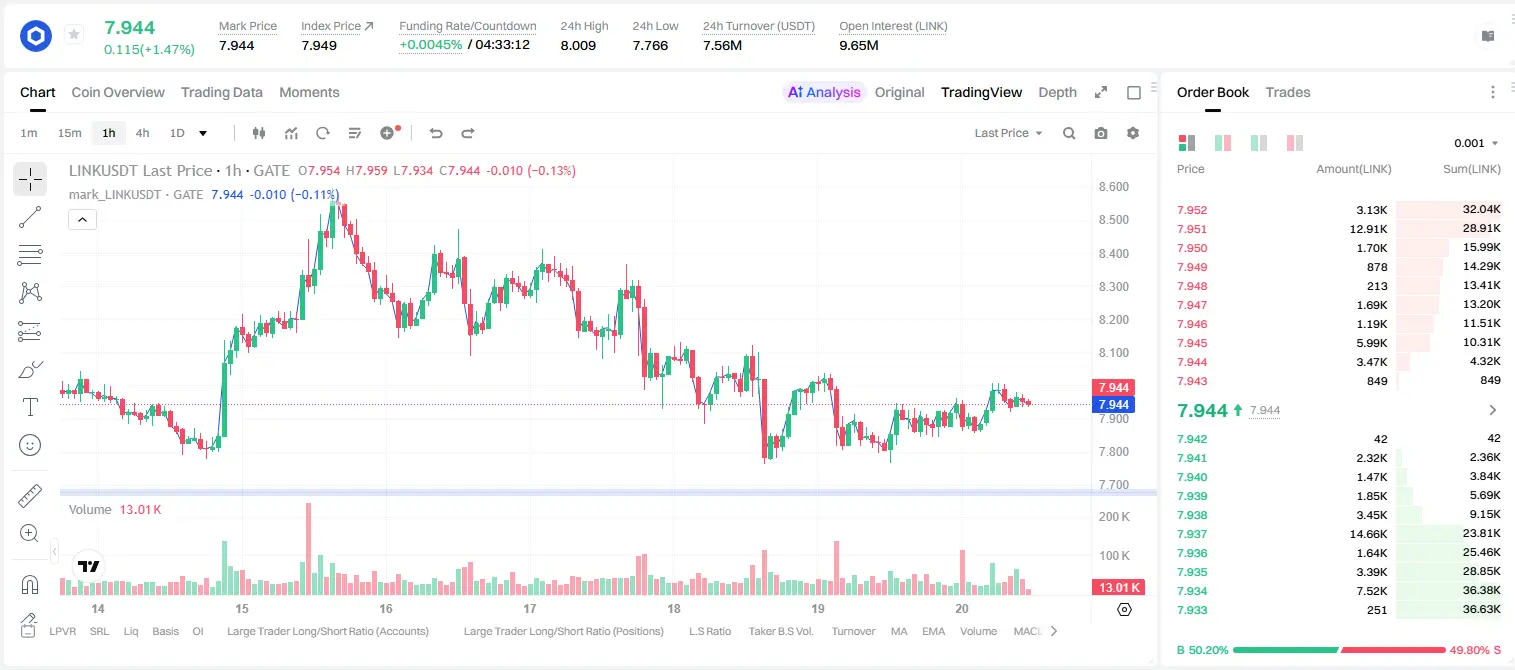Toggle the favorite star for LINK

tap(74, 35)
